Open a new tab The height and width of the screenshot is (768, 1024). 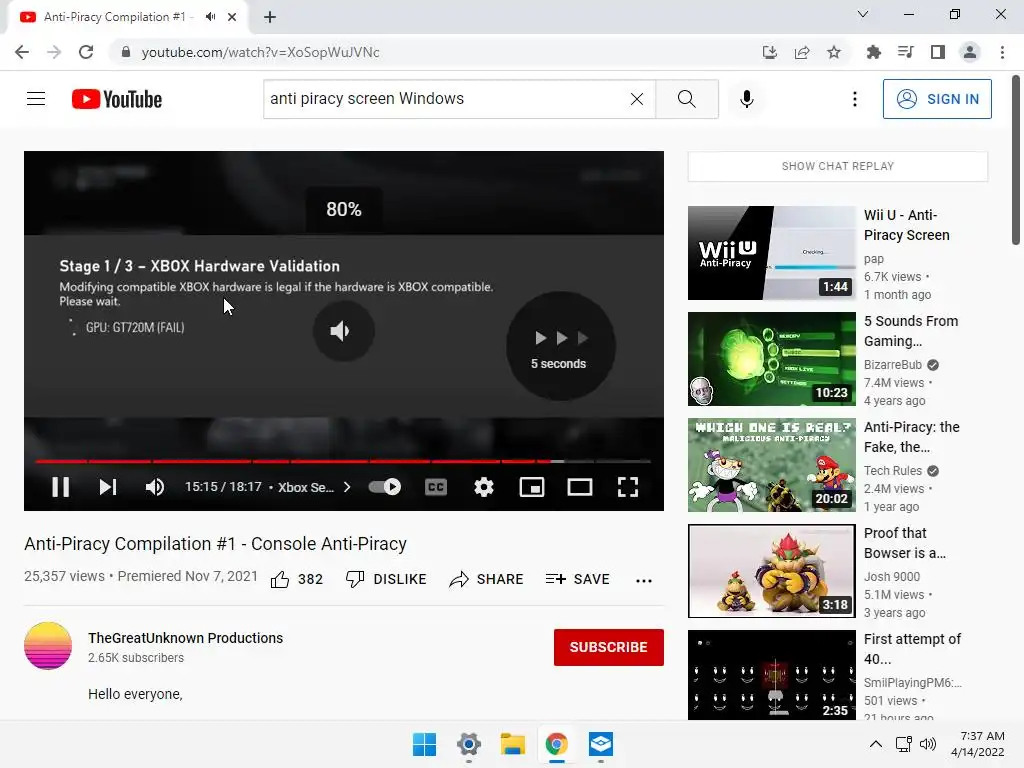click(x=270, y=17)
